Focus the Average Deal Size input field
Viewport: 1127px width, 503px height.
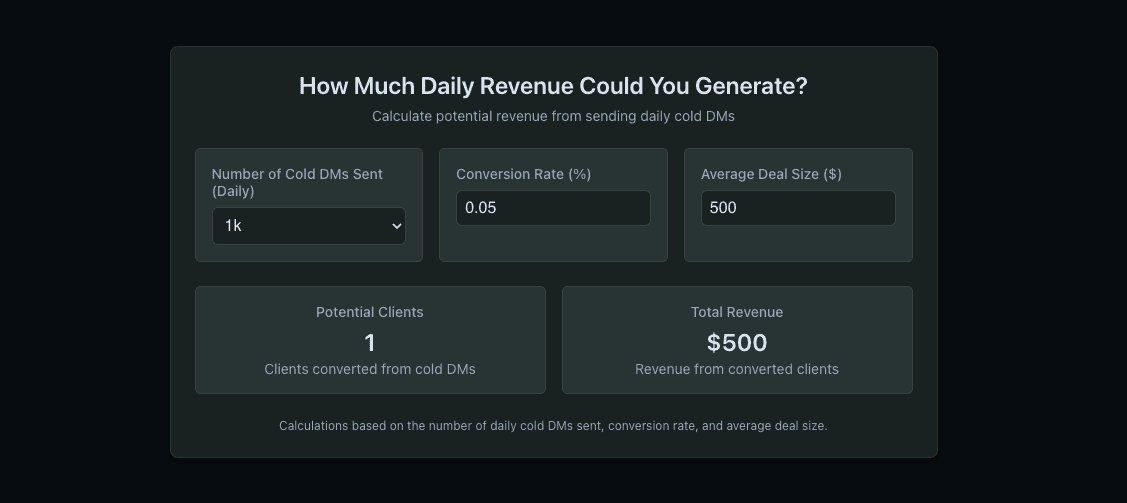click(x=799, y=208)
